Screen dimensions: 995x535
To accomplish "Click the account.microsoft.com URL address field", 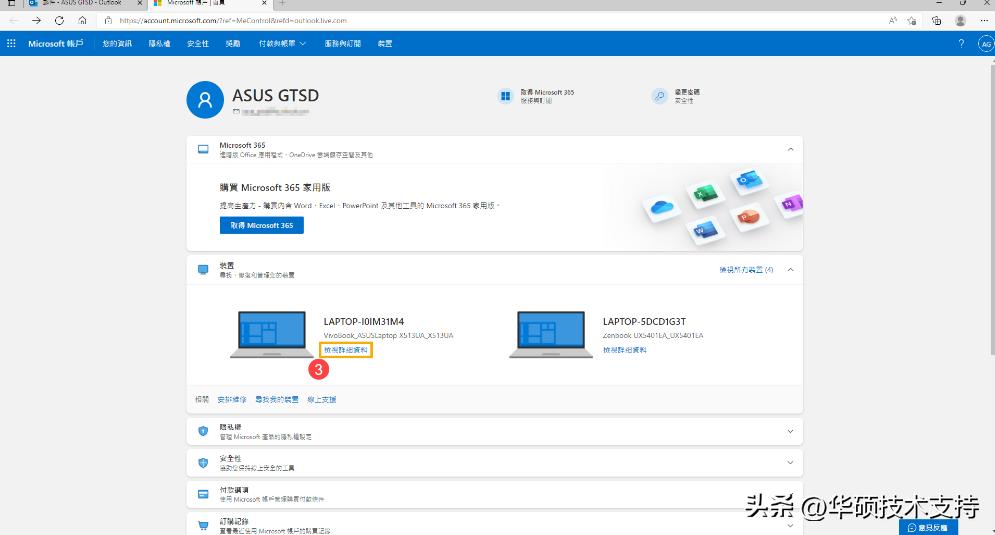I will click(x=232, y=20).
